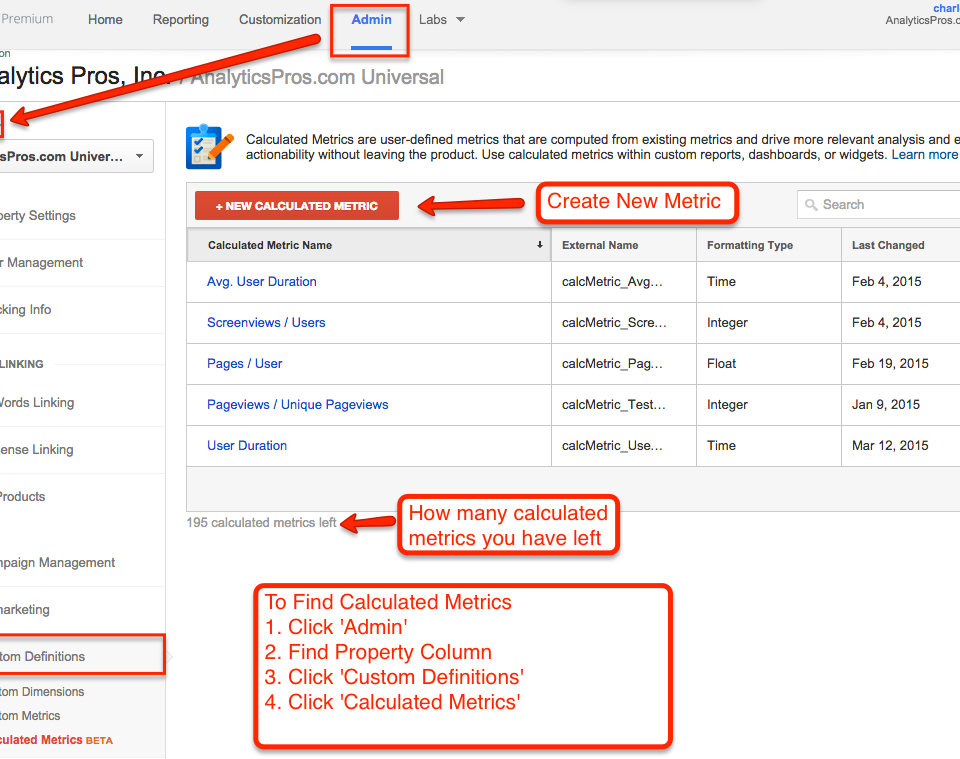Open the Products sidebar item
The height and width of the screenshot is (759, 960).
click(x=22, y=496)
